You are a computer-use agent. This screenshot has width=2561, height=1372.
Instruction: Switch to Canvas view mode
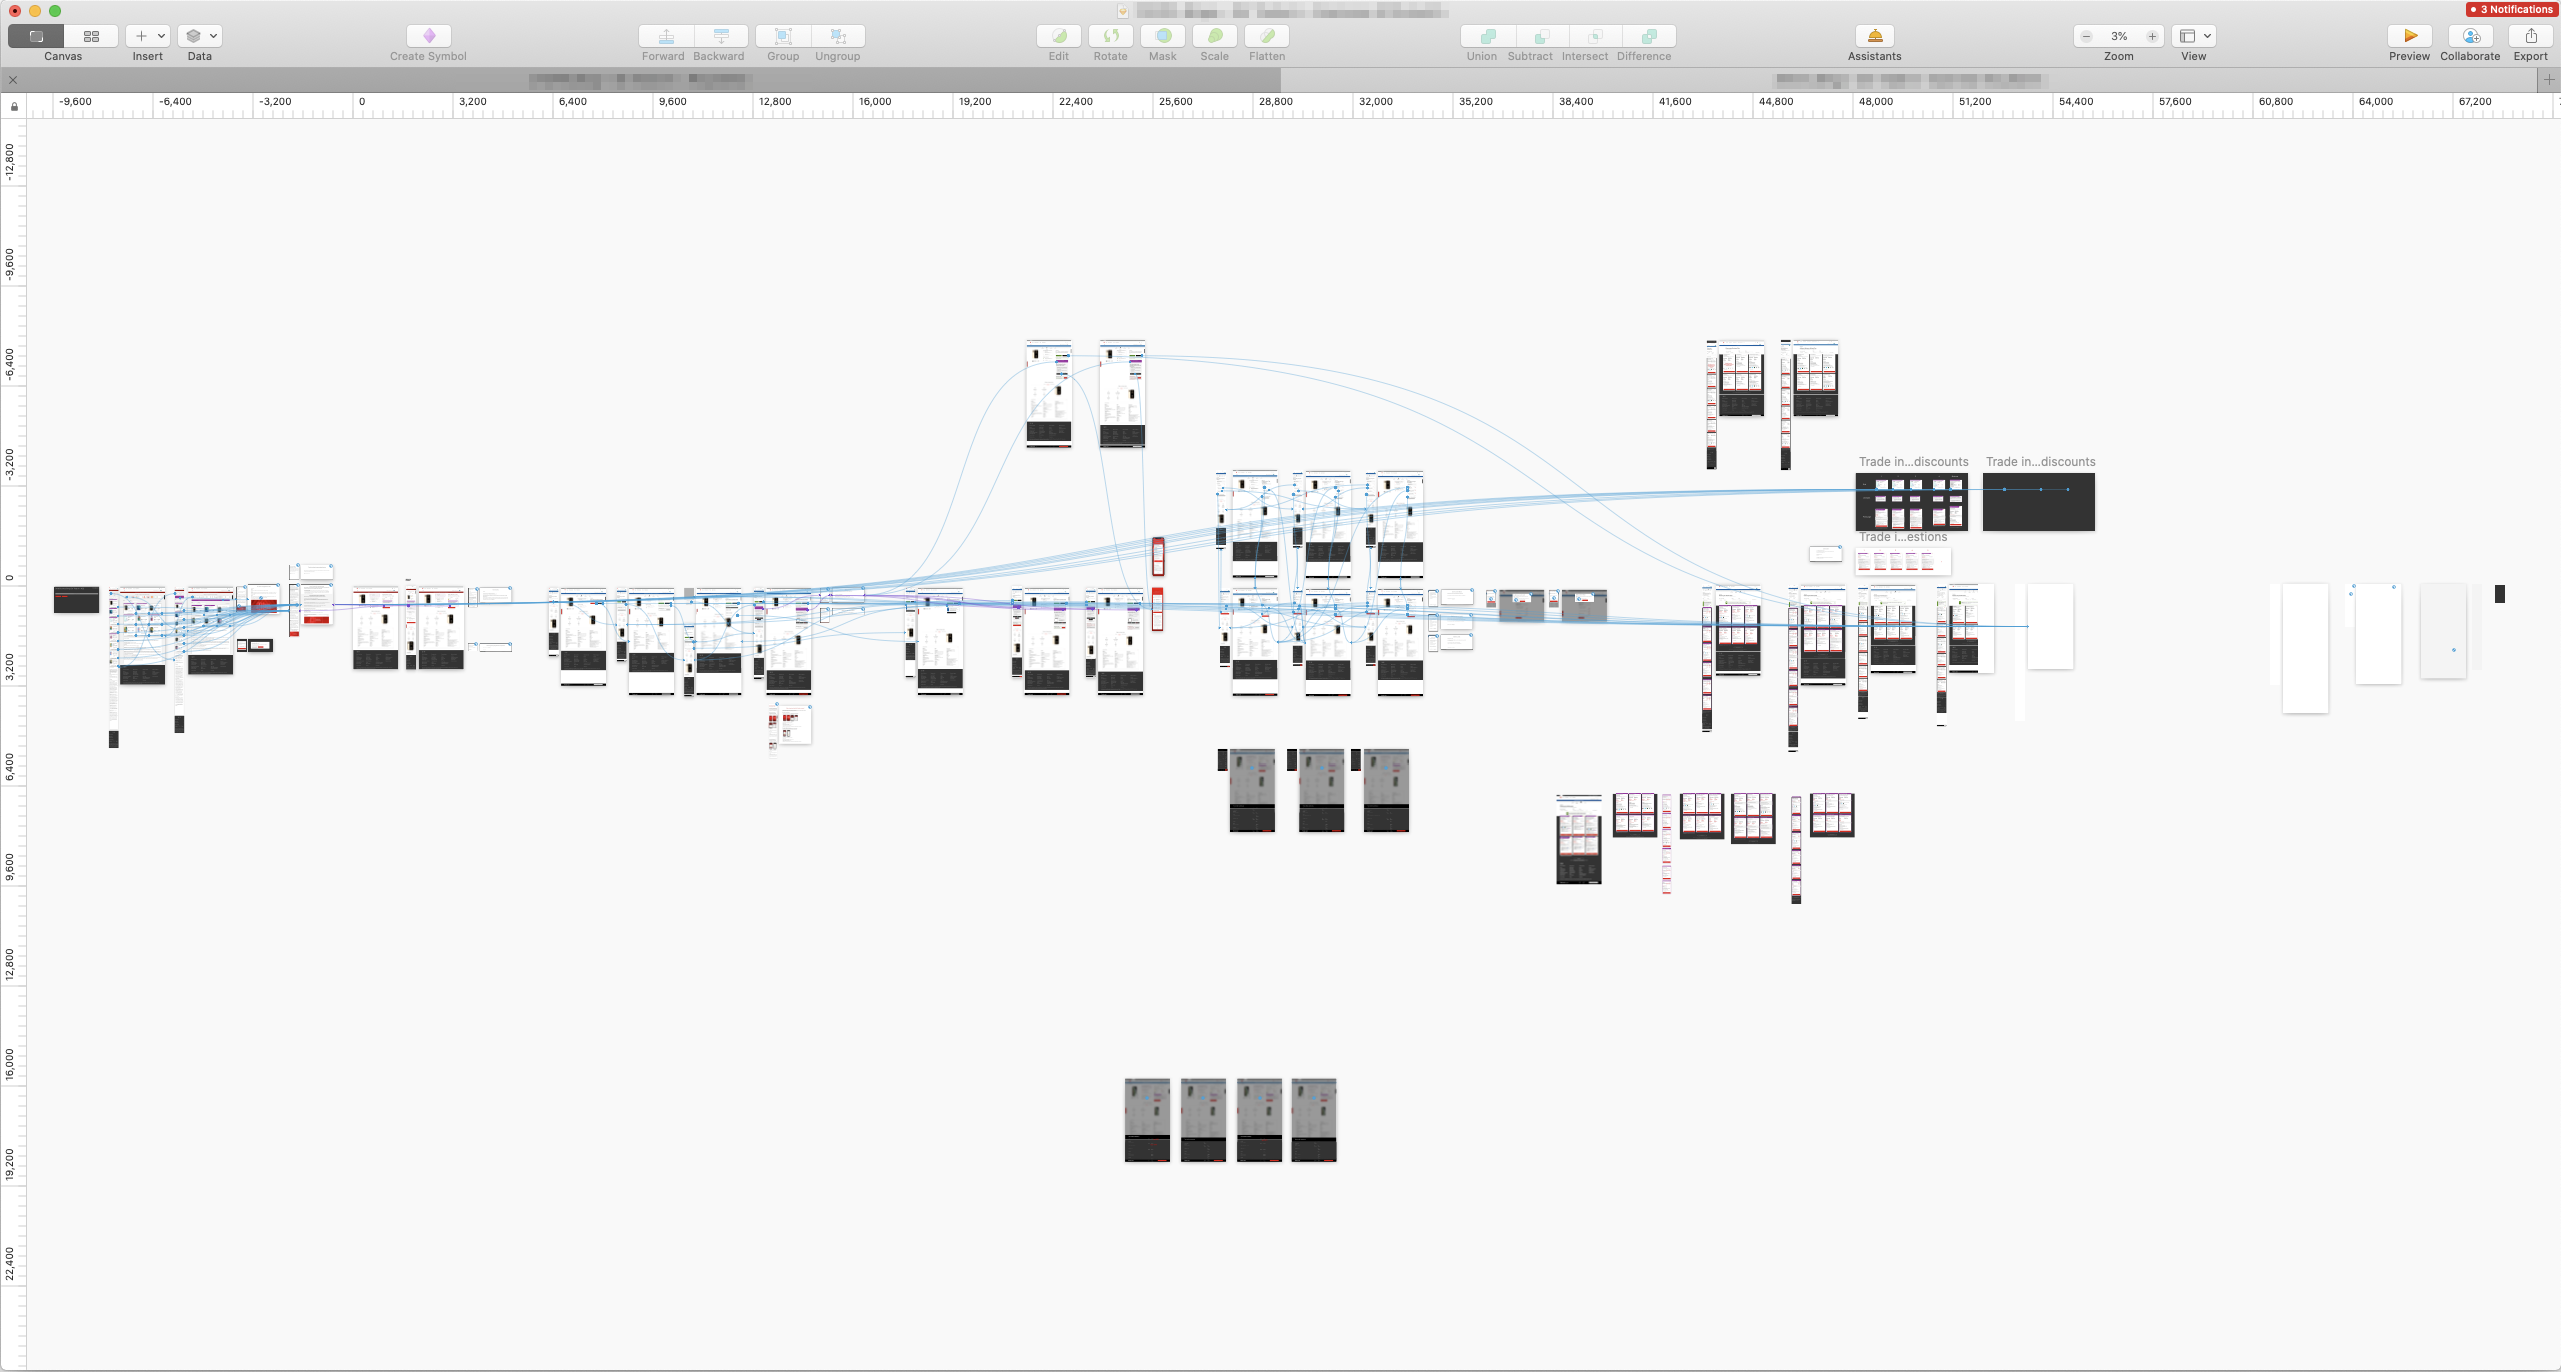(x=36, y=36)
